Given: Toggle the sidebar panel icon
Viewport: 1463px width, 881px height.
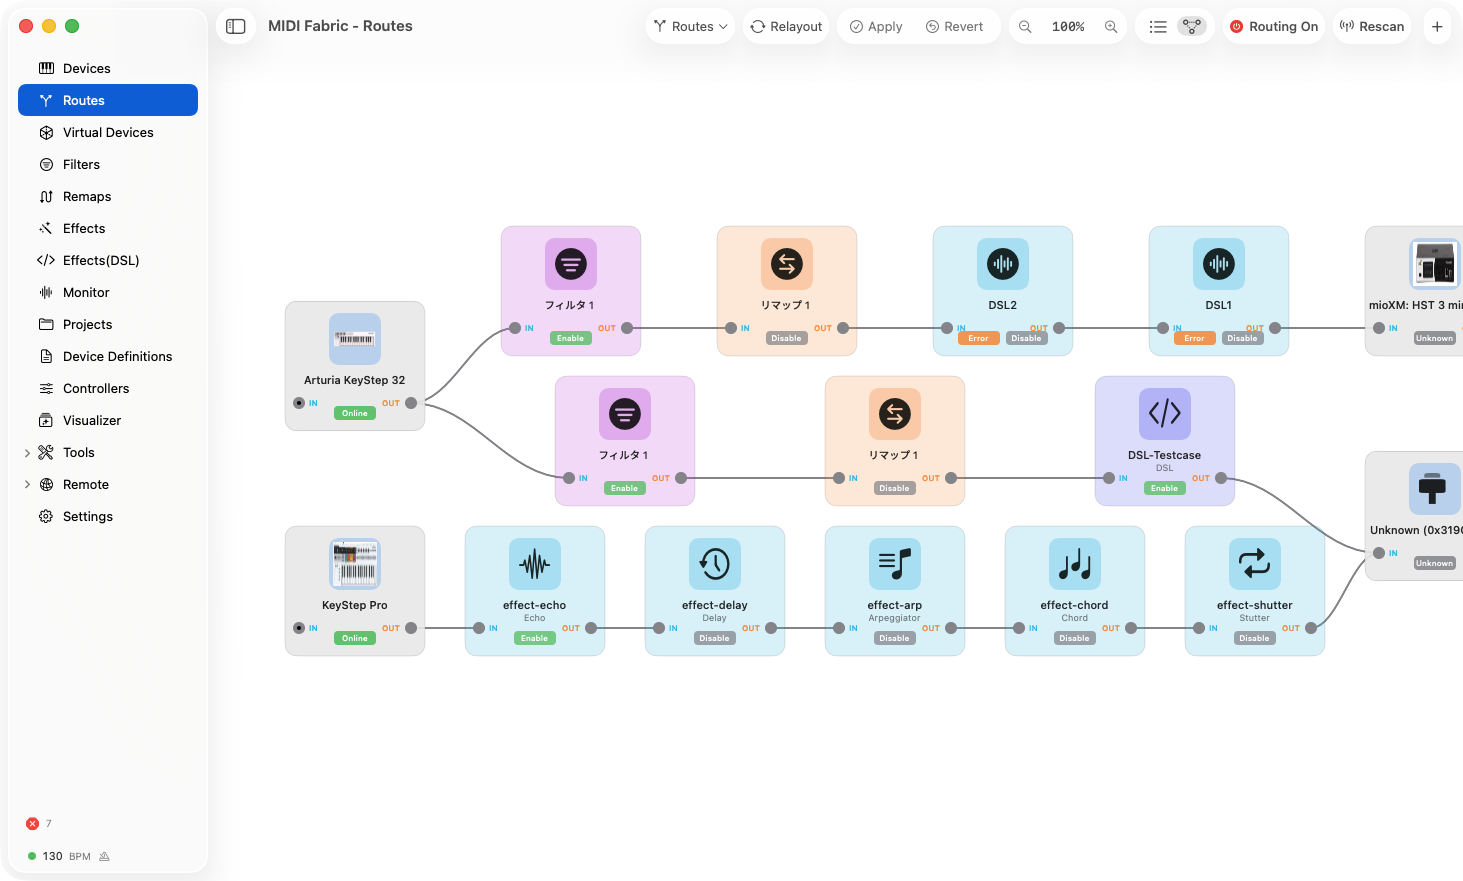Looking at the screenshot, I should 236,26.
